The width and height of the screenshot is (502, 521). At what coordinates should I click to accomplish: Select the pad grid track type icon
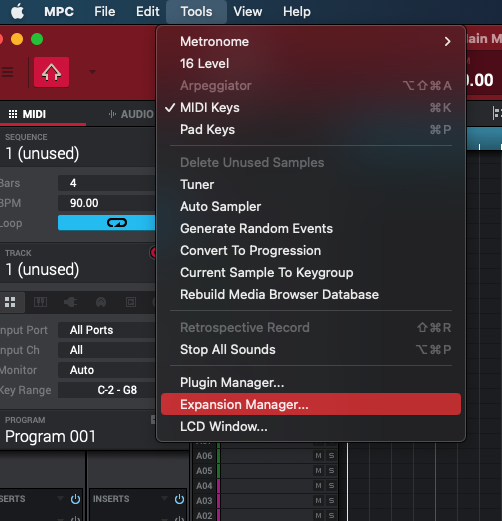coord(10,302)
